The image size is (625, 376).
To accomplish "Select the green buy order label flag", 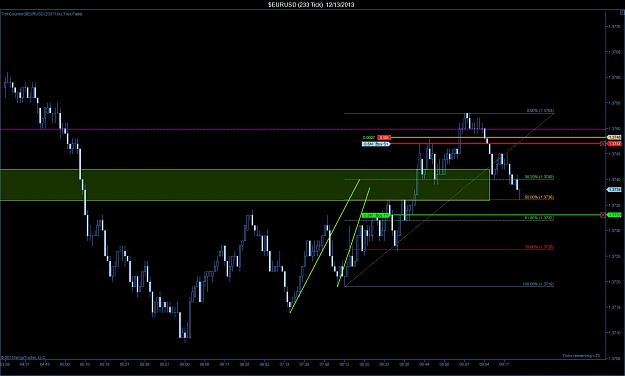I will (x=377, y=216).
